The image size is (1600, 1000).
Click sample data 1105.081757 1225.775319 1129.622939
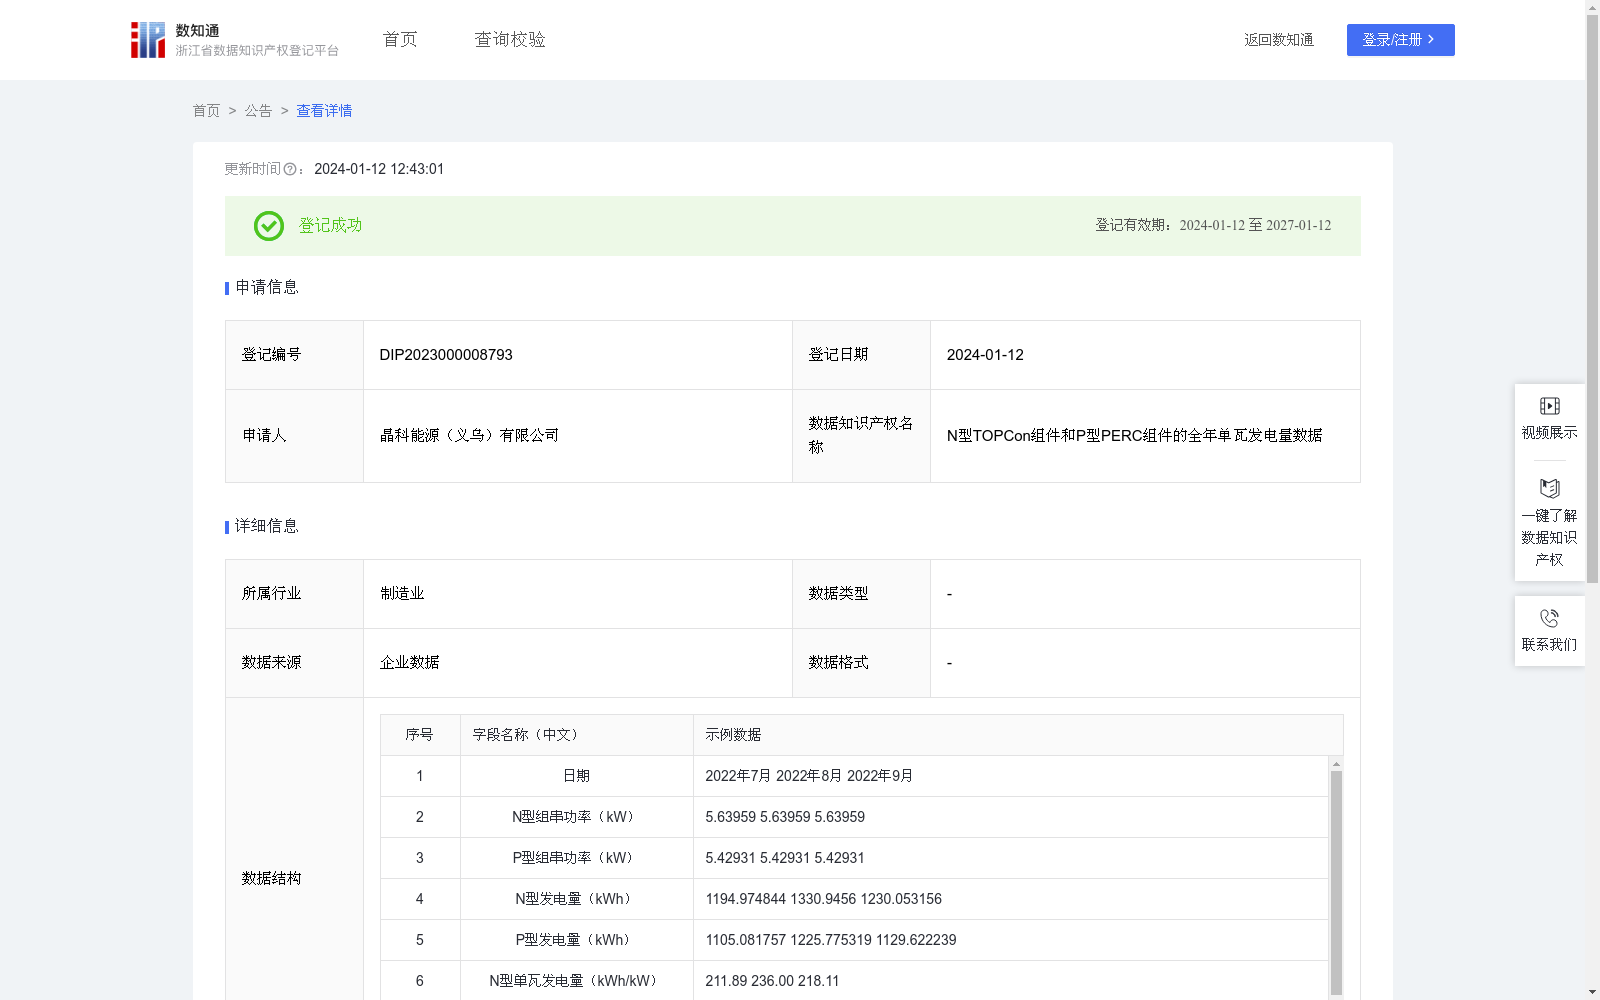coord(831,940)
